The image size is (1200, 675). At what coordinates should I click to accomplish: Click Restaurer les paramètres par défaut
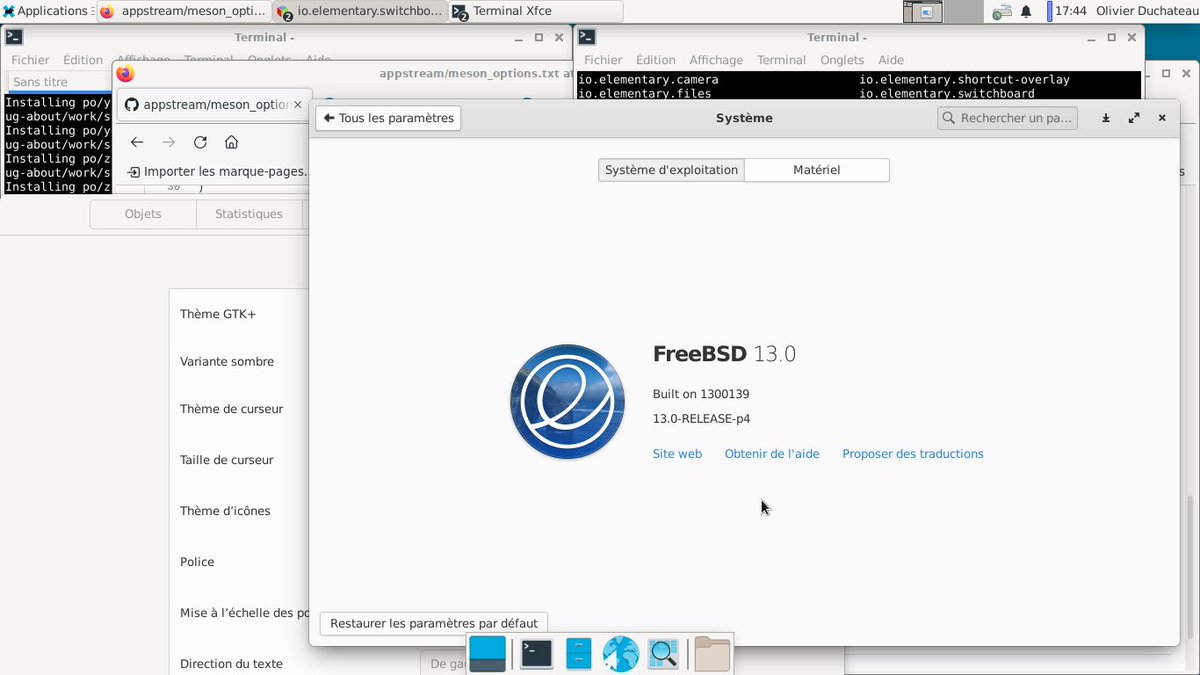(434, 622)
